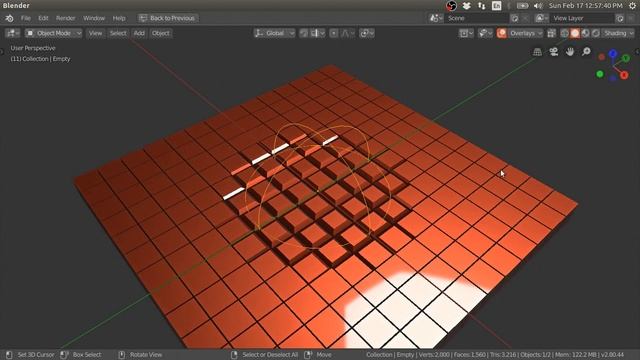Open the object type visibility dropdown

pos(466,33)
